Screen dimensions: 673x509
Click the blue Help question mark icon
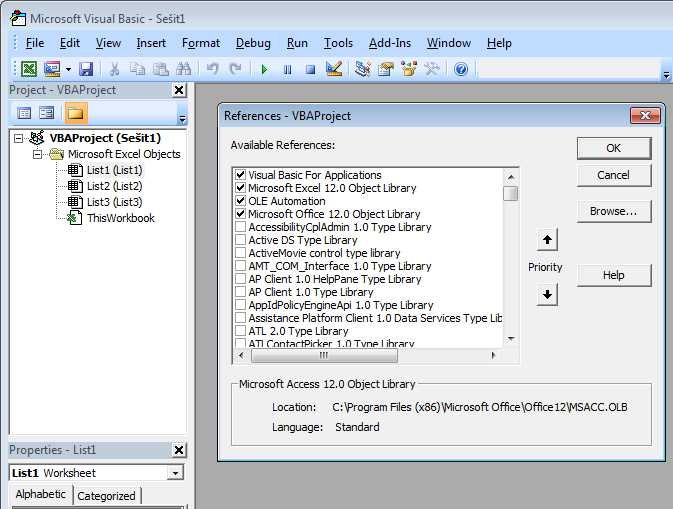click(x=461, y=69)
